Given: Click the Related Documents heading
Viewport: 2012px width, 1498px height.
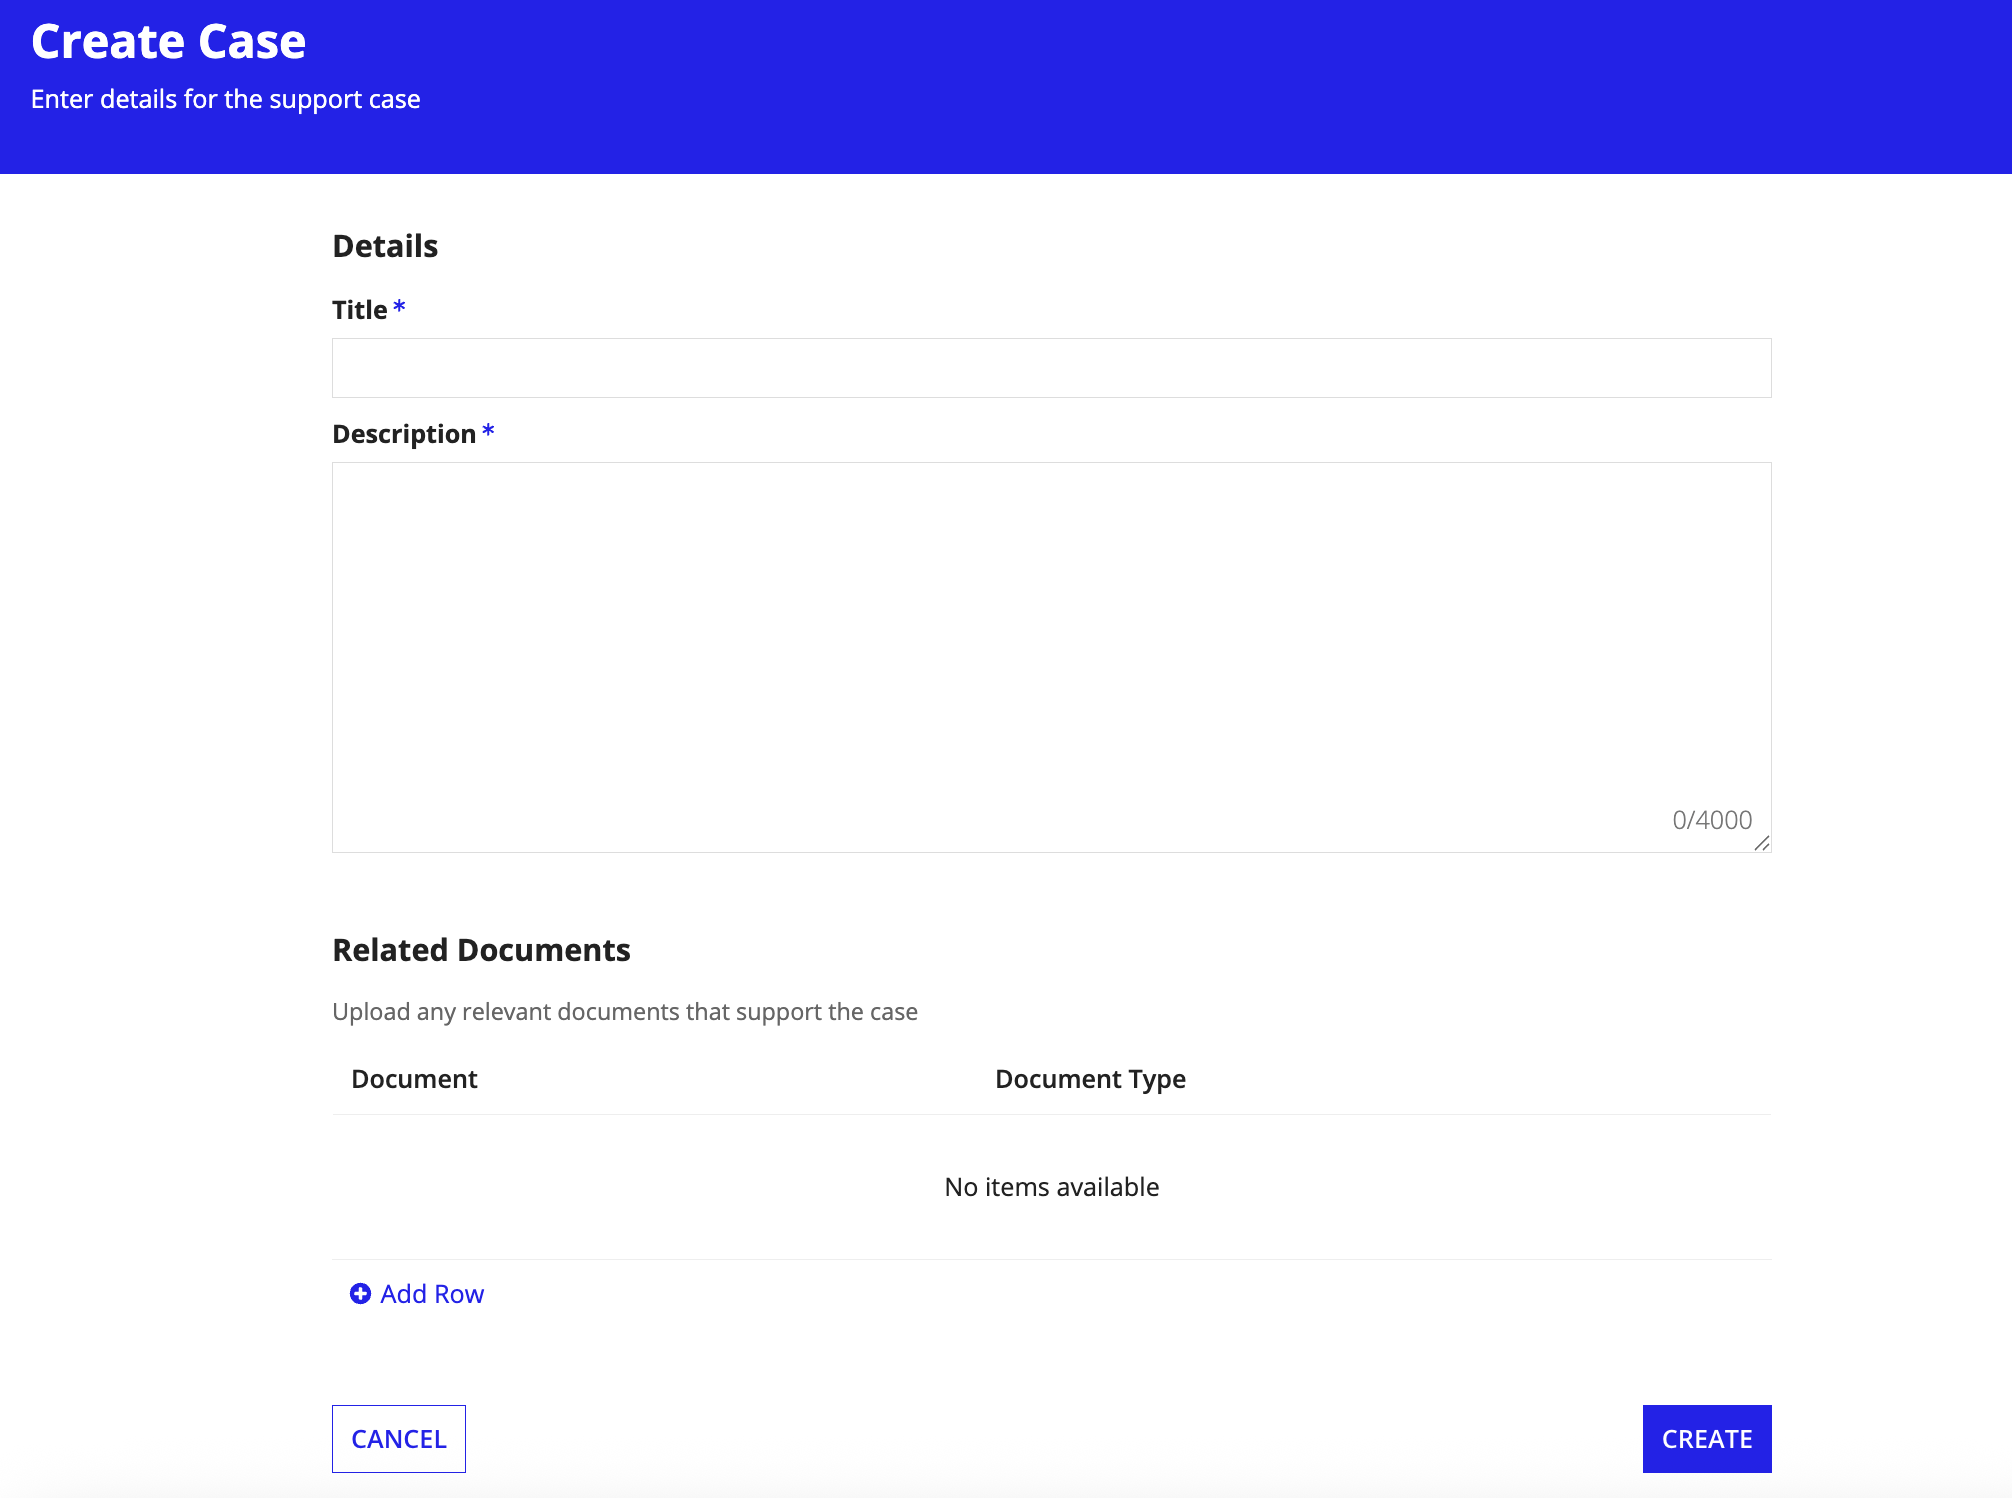Looking at the screenshot, I should 481,950.
